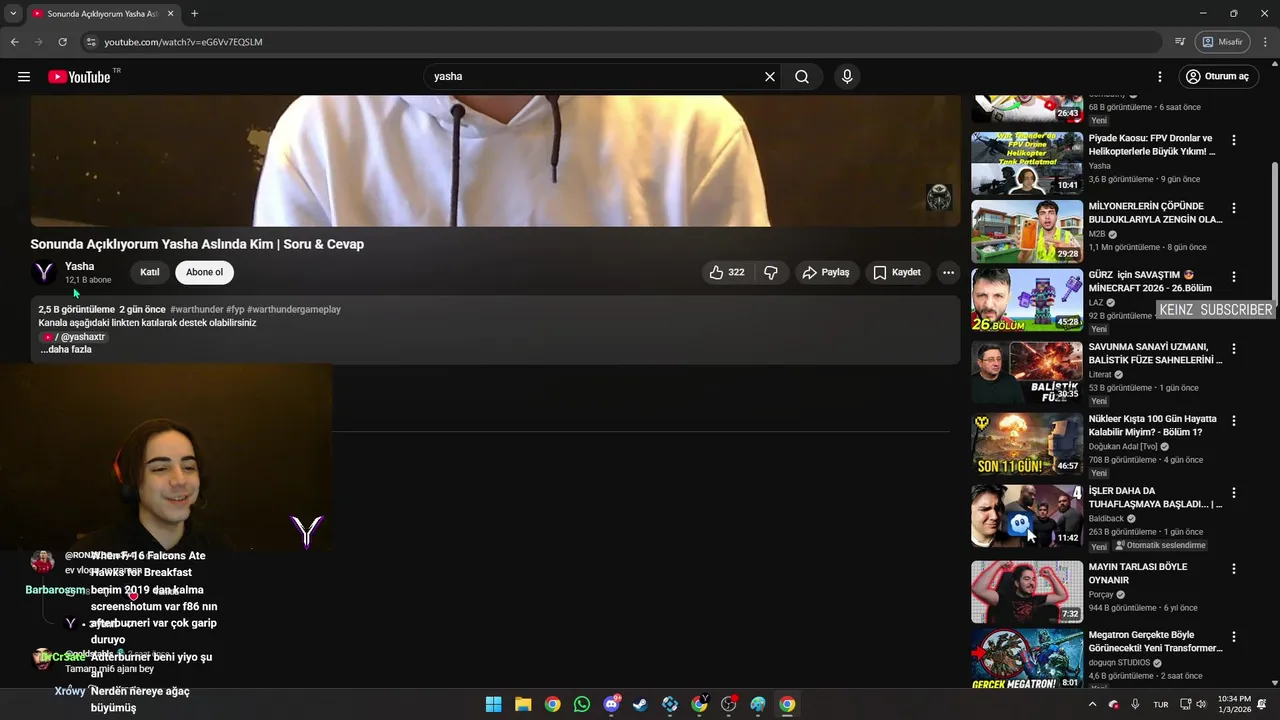Open the TUR keyboard language switcher
1280x720 pixels.
tap(1161, 704)
